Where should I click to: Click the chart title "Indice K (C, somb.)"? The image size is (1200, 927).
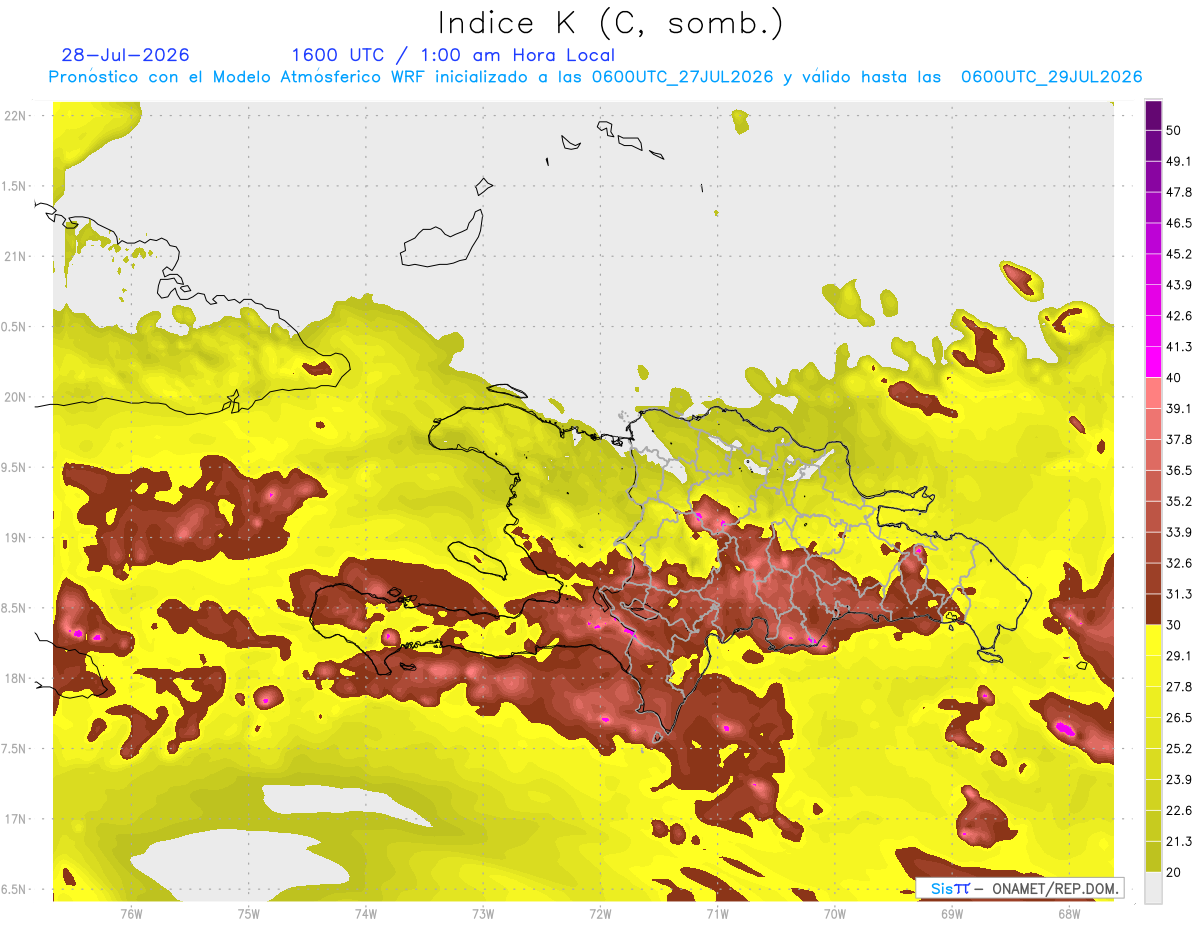pos(611,23)
